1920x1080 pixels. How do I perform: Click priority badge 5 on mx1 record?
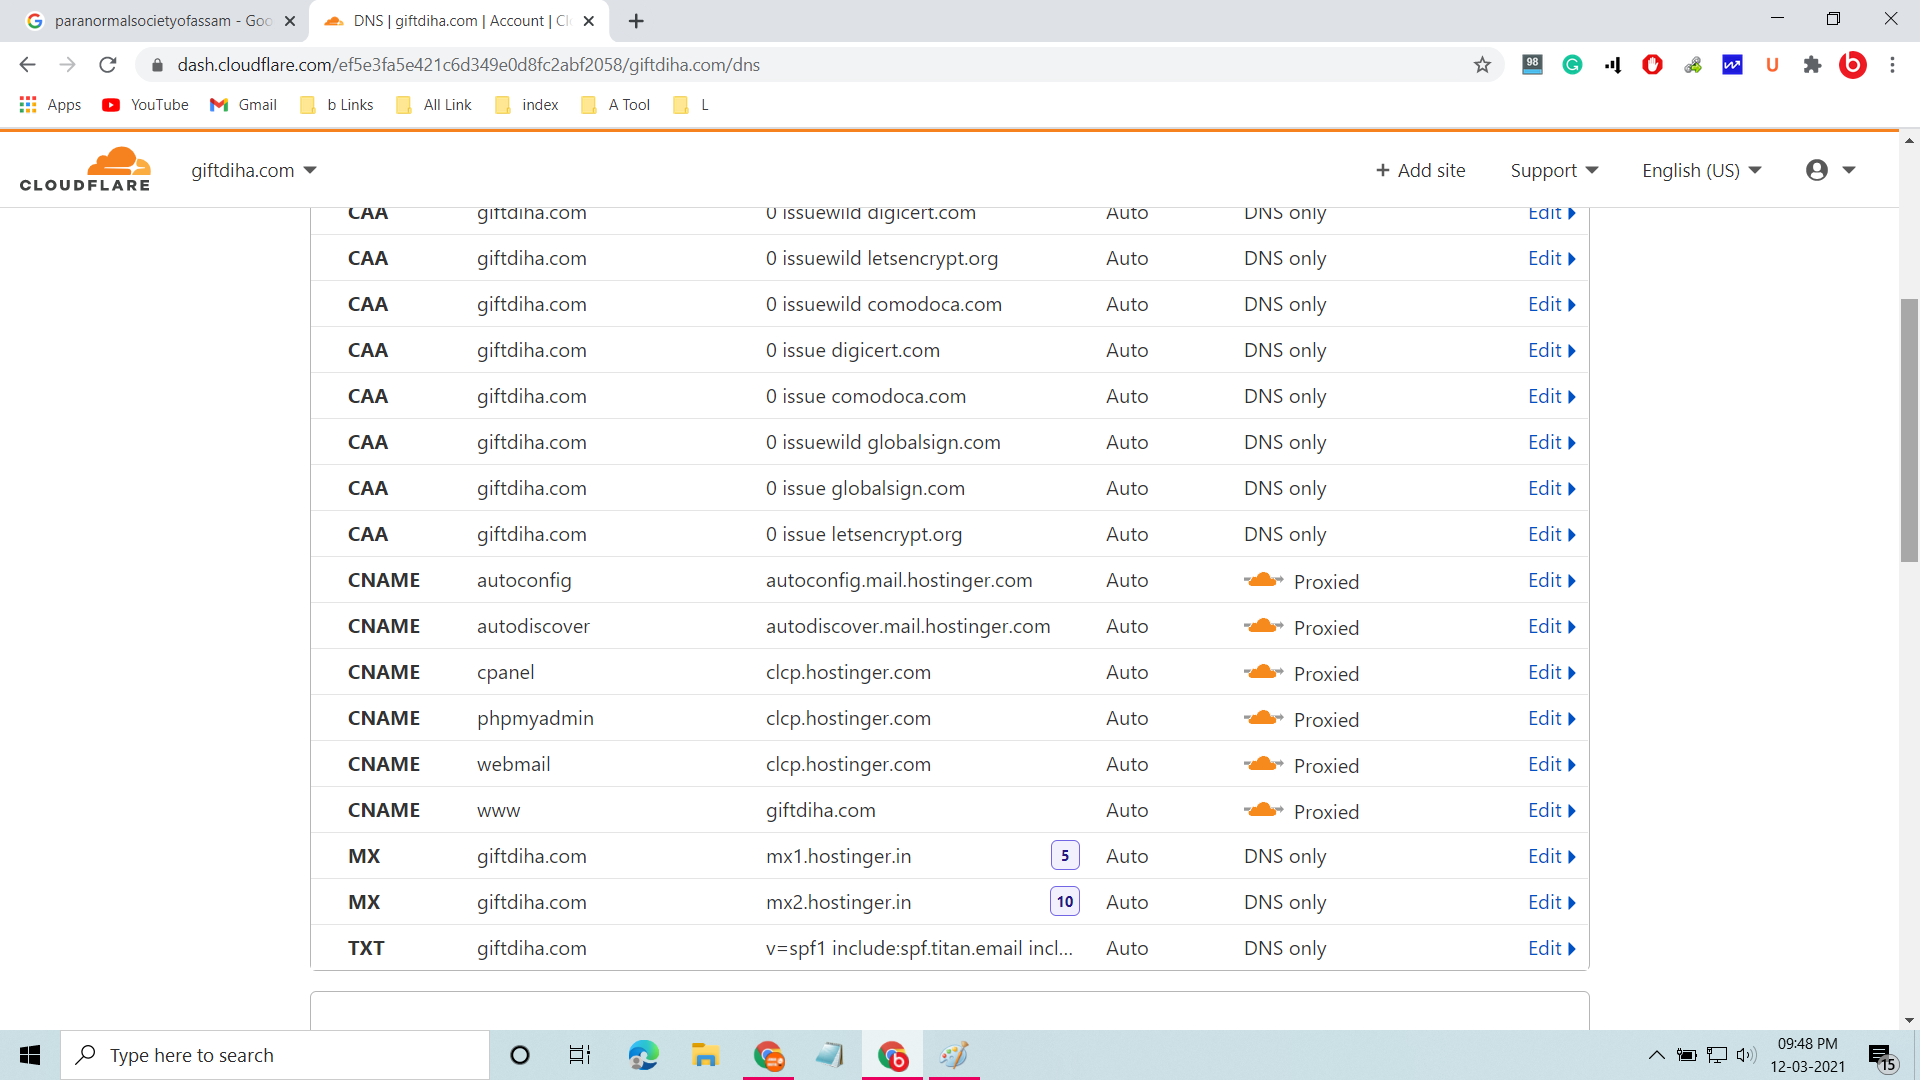tap(1065, 856)
